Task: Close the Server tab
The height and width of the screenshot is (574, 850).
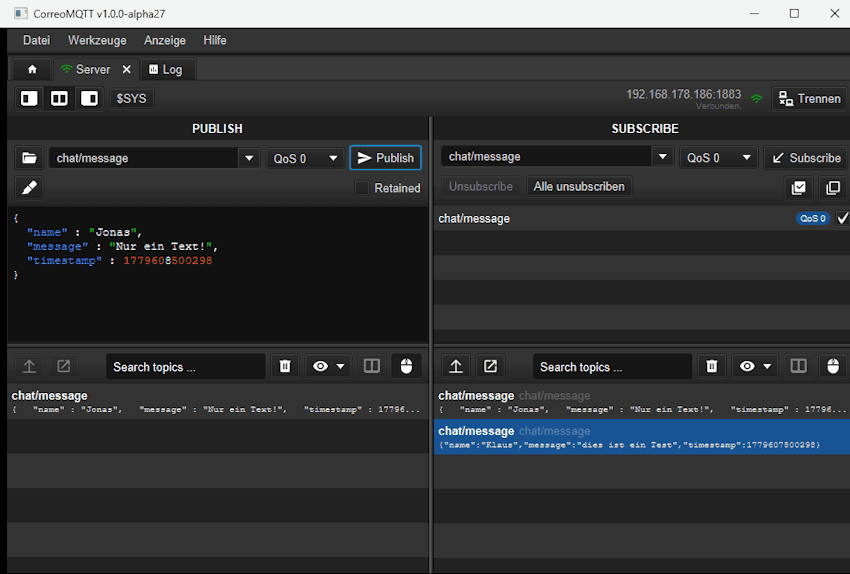Action: [126, 69]
